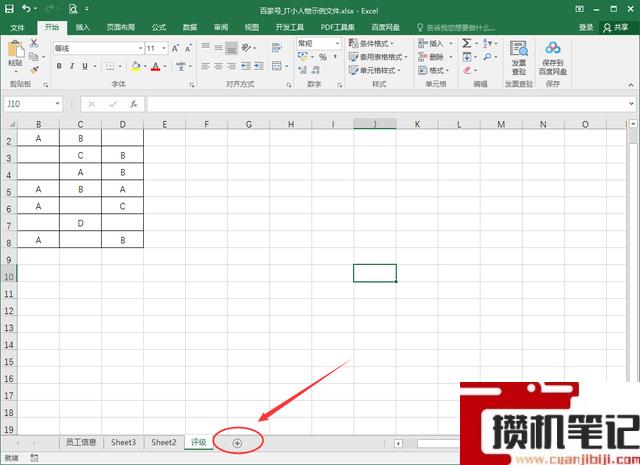Click the Paste (粘贴) clipboard icon
The height and width of the screenshot is (465, 640).
pos(16,50)
